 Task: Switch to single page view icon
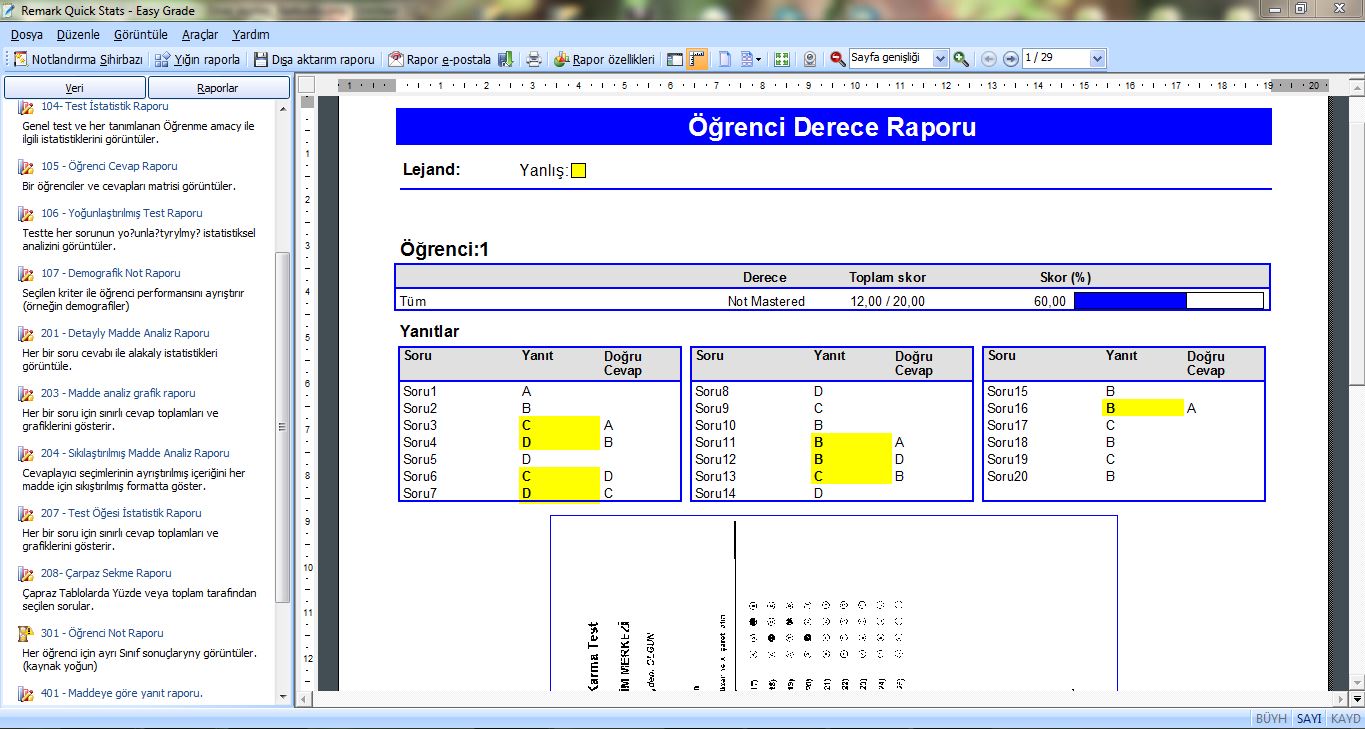point(723,58)
